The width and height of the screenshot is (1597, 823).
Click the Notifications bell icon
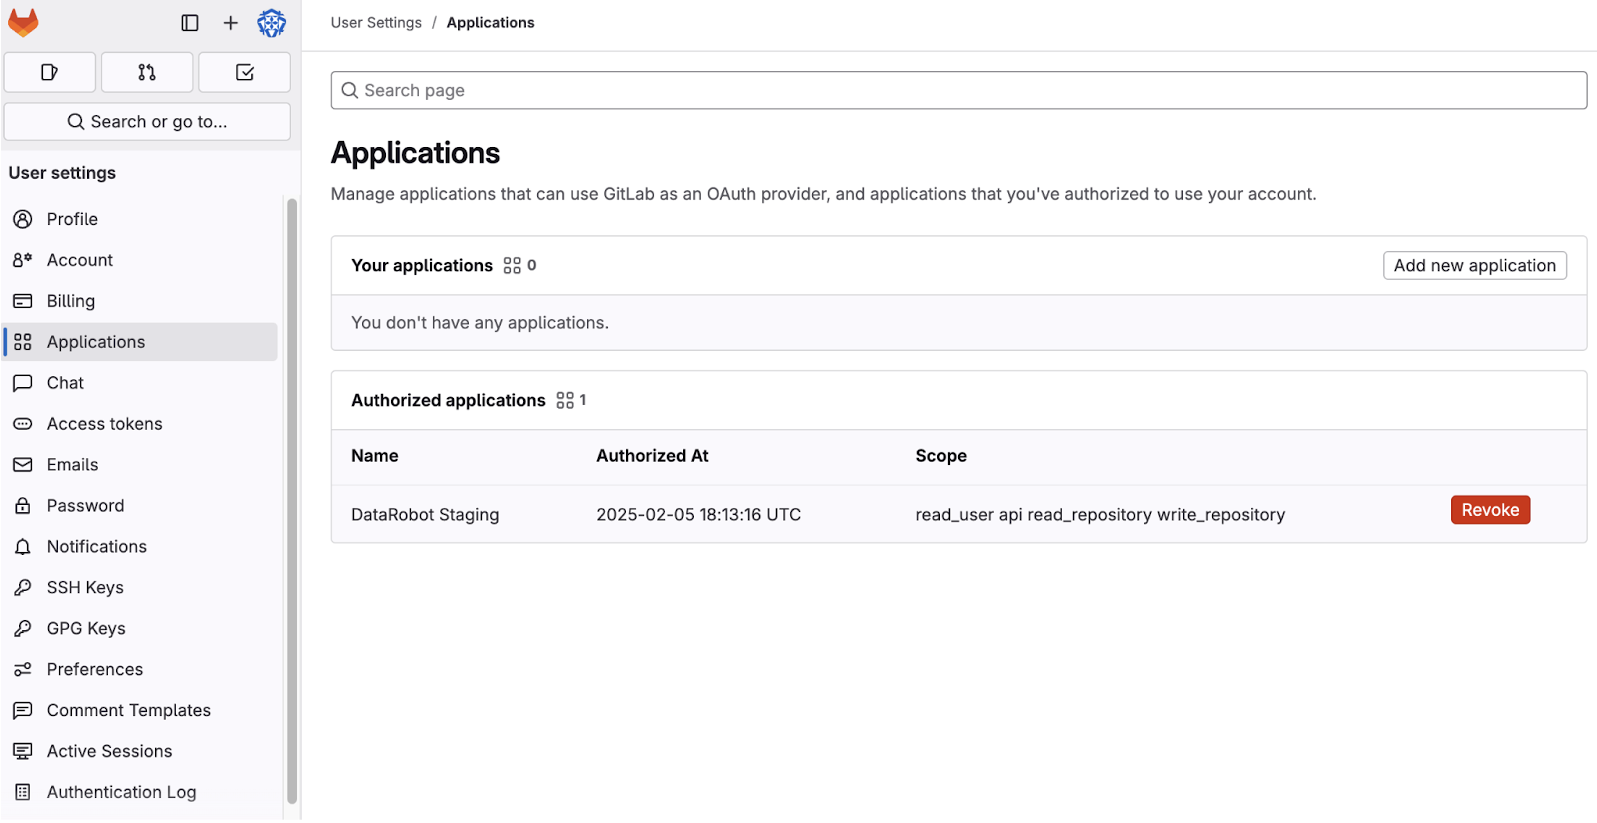[23, 547]
